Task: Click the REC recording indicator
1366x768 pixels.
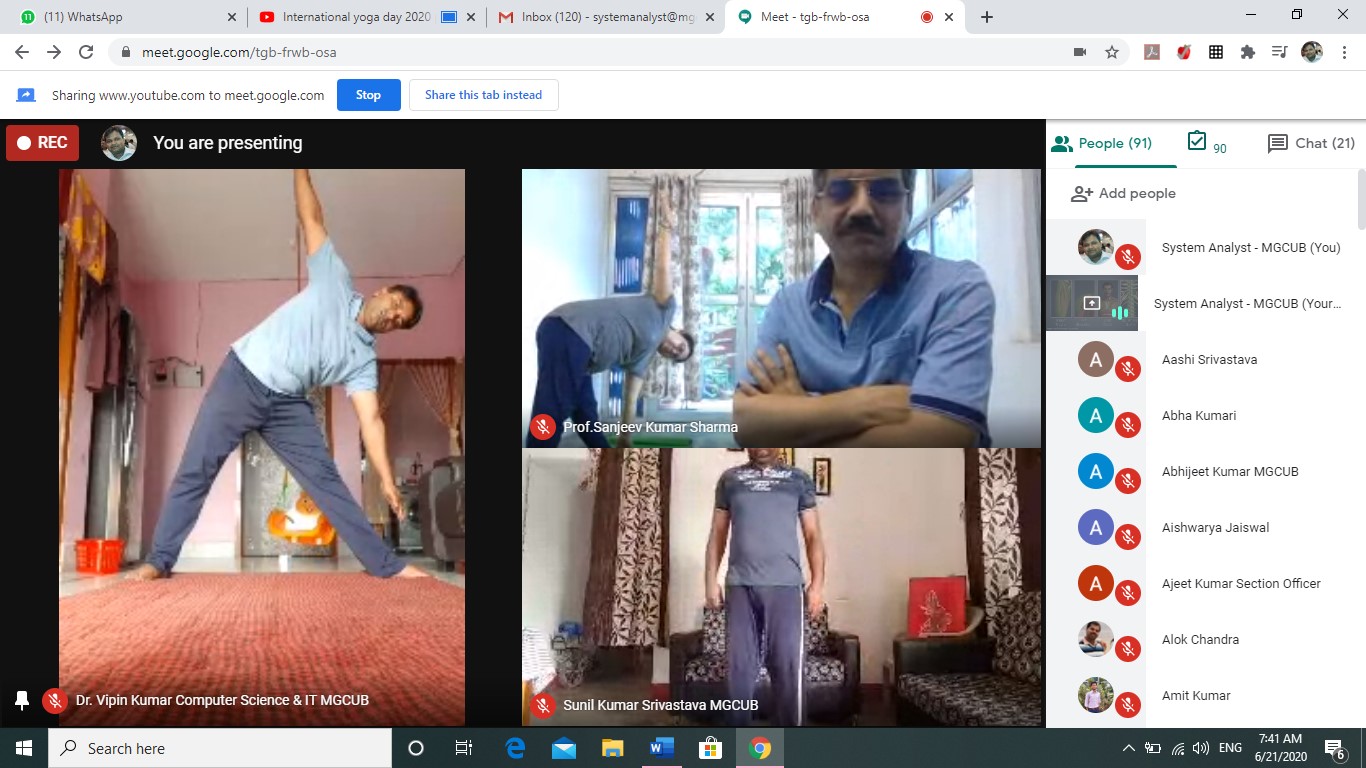Action: [x=42, y=143]
